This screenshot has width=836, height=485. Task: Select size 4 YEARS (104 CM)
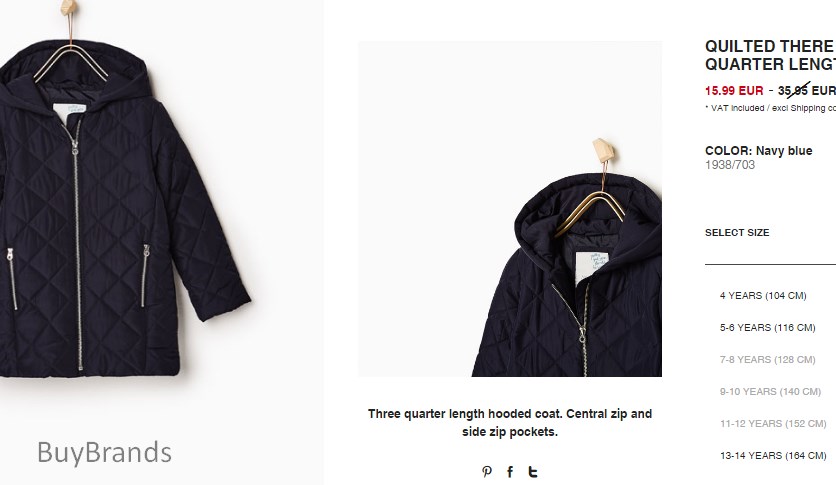[x=763, y=296]
